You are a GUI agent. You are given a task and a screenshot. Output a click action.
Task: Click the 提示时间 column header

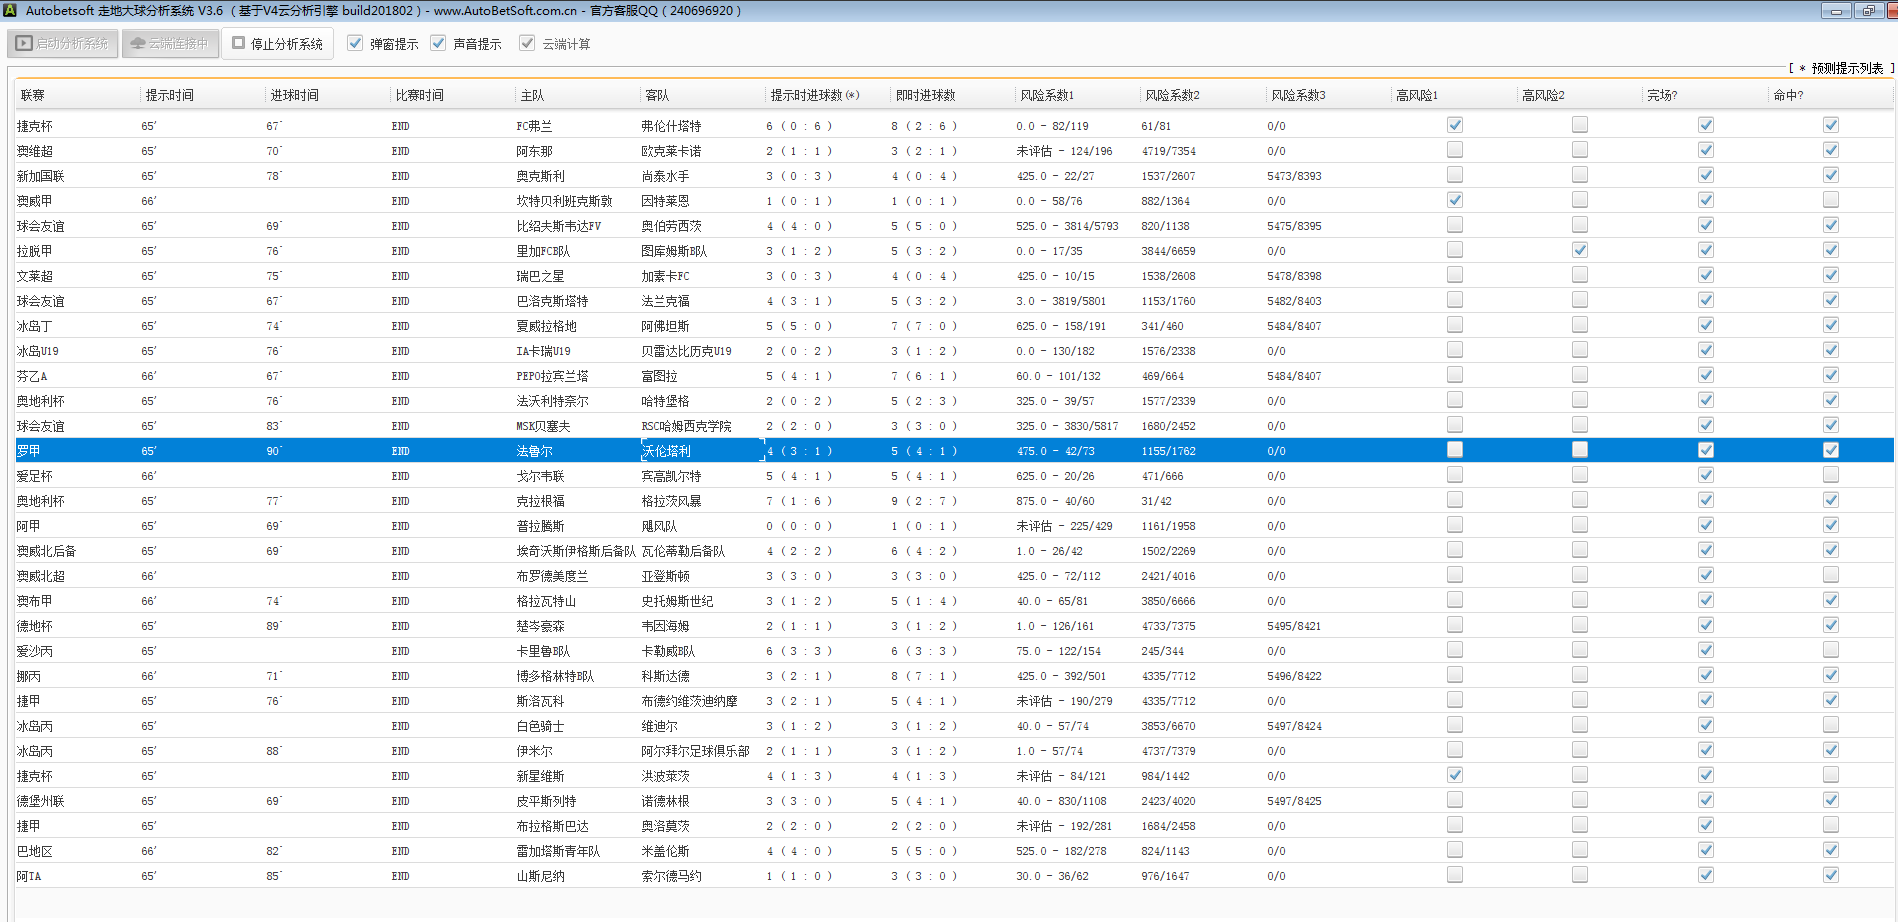(x=170, y=95)
